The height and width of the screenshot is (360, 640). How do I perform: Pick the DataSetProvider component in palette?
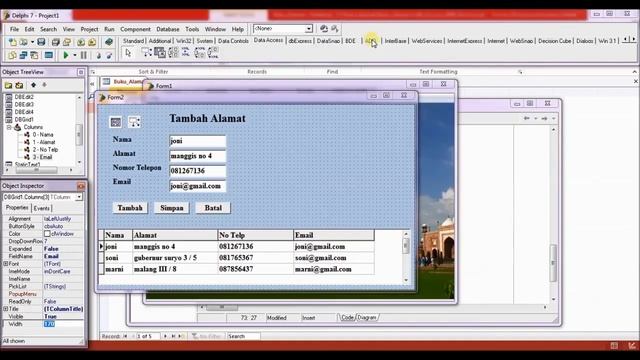(x=173, y=53)
